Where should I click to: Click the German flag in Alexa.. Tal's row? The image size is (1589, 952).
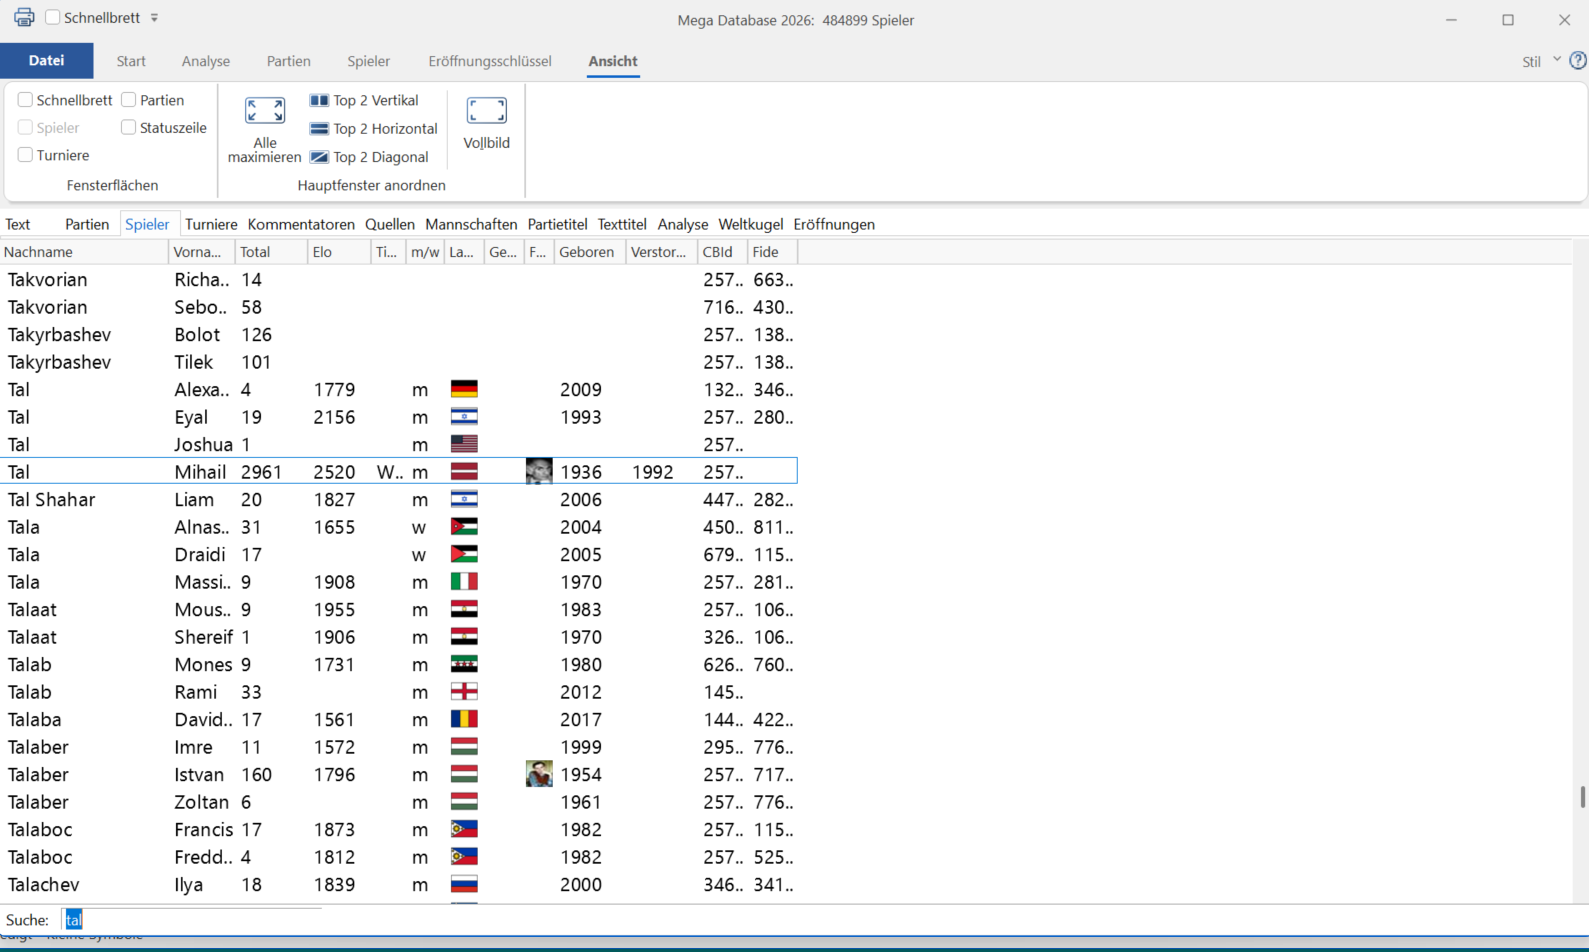464,389
